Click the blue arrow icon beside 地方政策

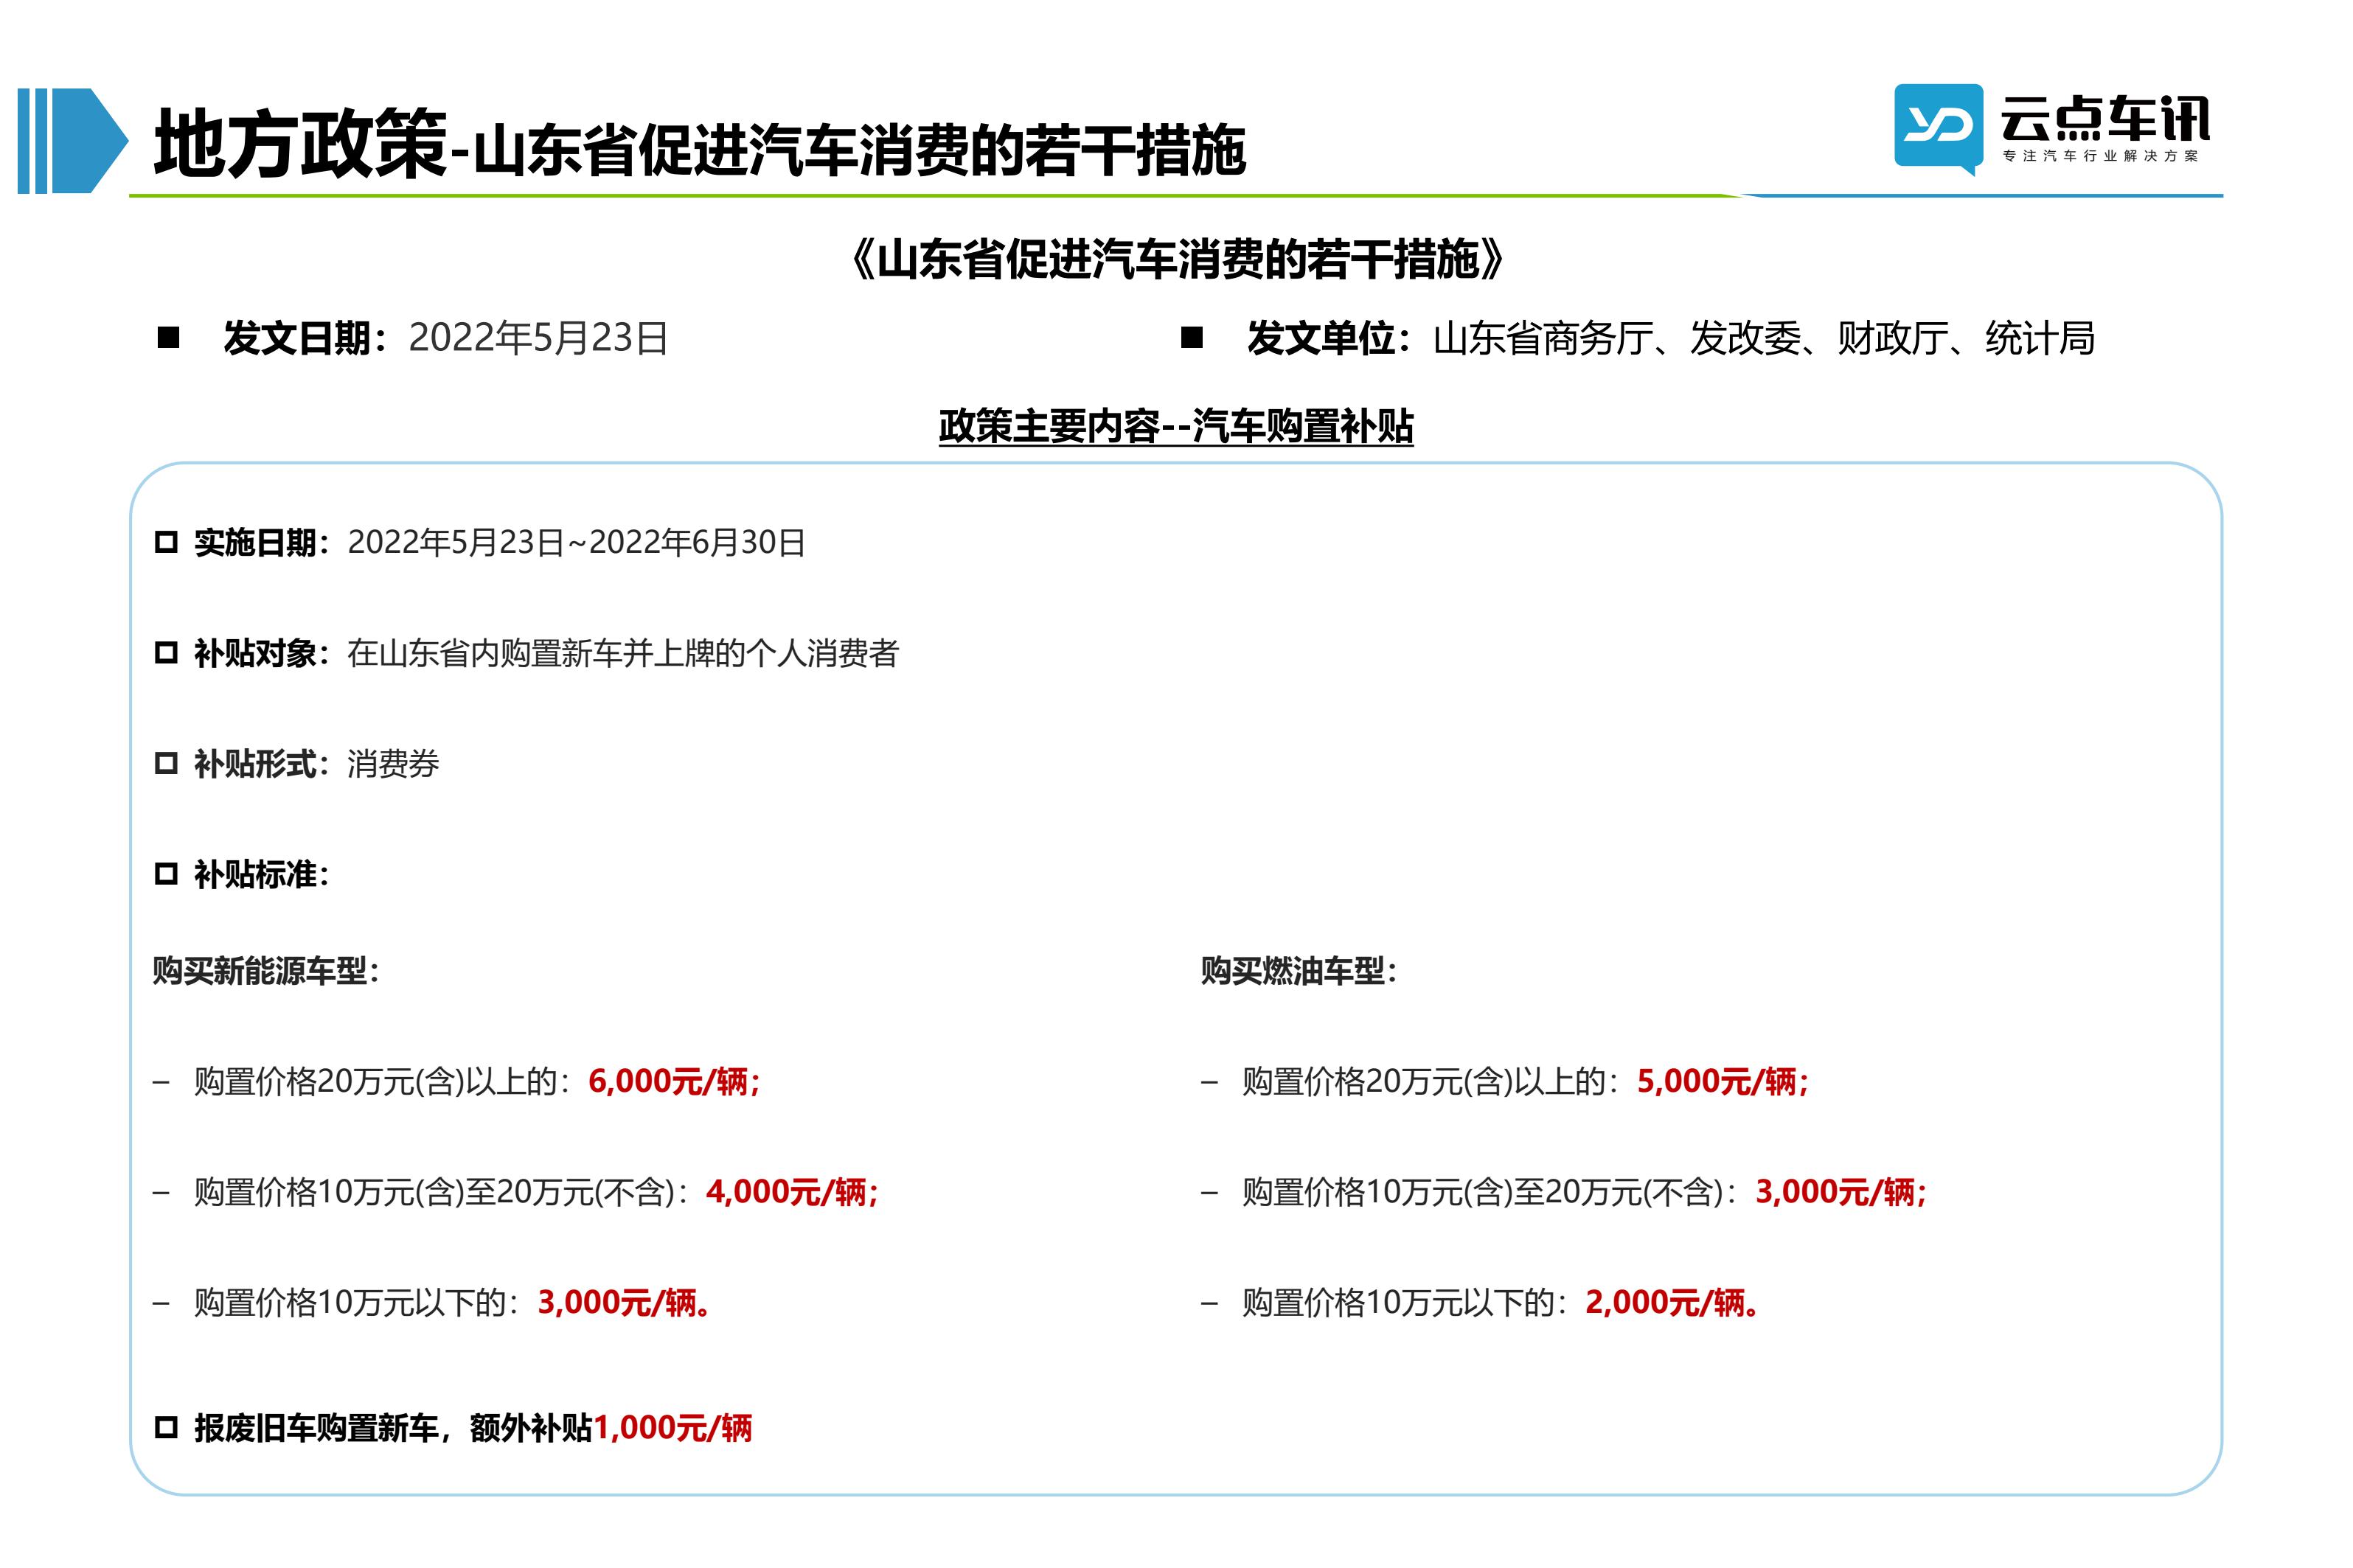(x=73, y=141)
